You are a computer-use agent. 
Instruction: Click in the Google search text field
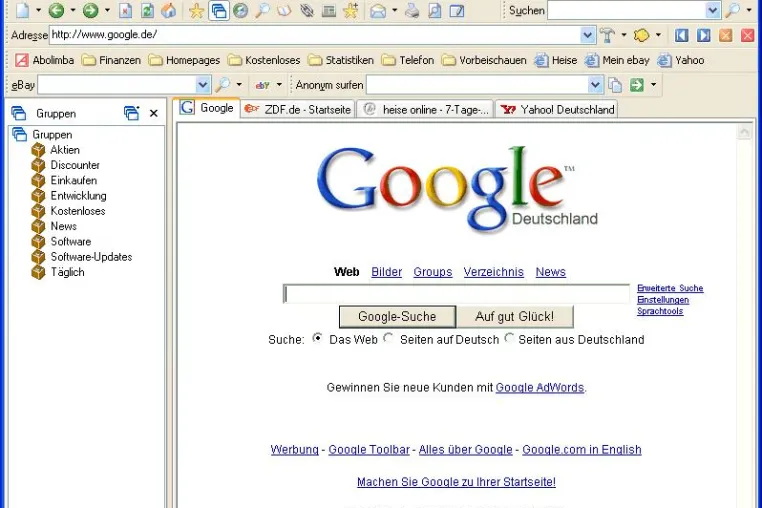[457, 294]
